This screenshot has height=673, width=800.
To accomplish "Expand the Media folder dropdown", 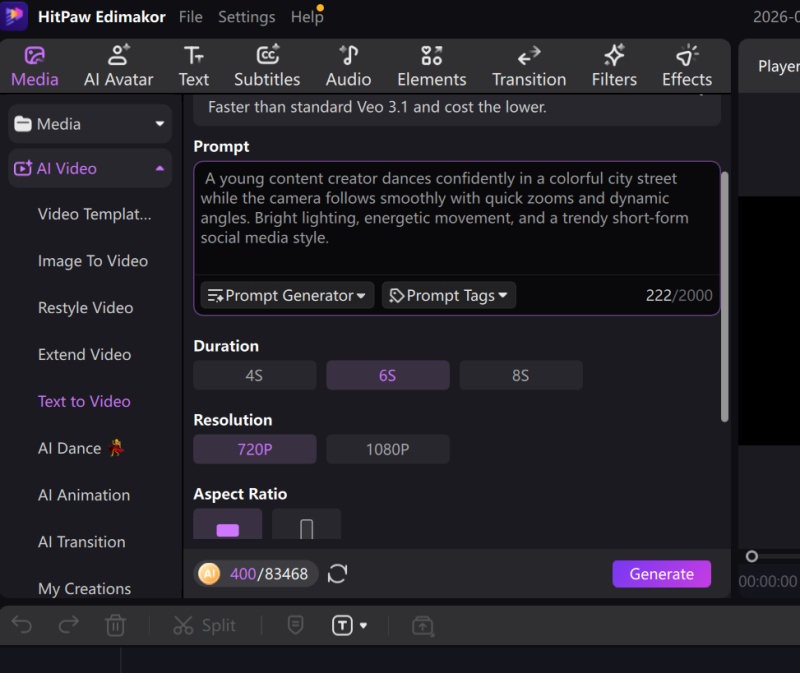I will [x=160, y=123].
